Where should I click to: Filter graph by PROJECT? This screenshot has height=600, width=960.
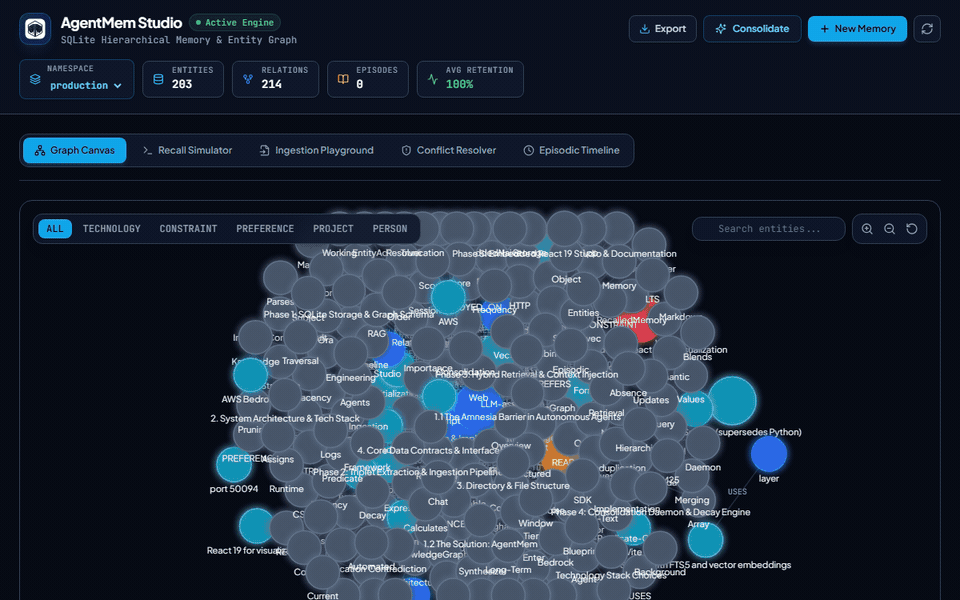[334, 229]
